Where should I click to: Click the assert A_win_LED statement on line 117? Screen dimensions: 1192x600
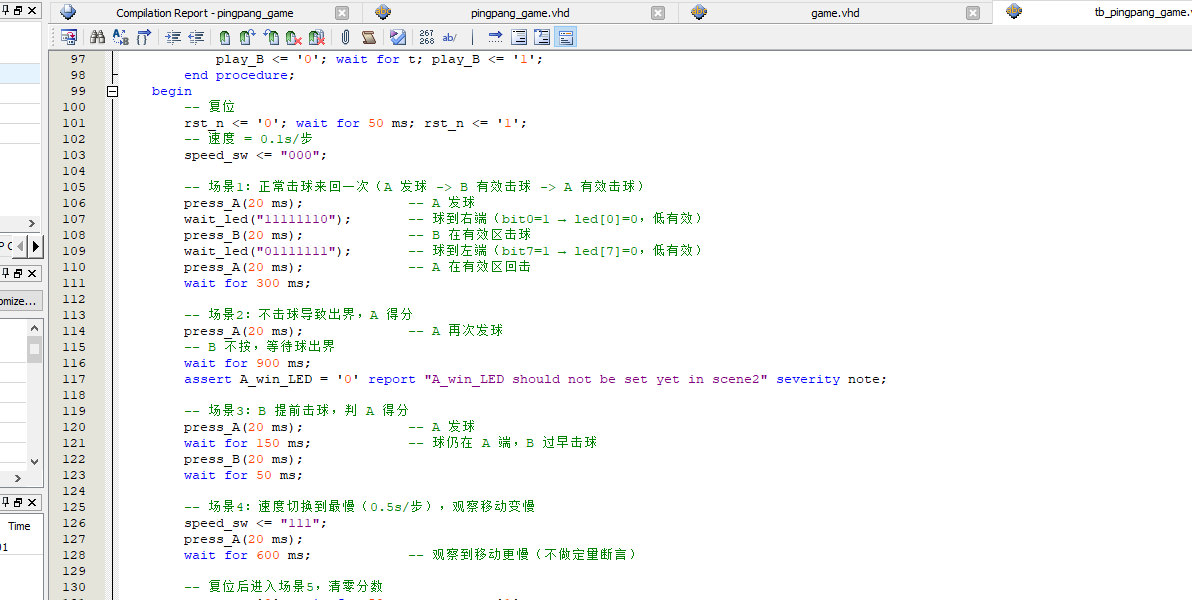[x=535, y=379]
